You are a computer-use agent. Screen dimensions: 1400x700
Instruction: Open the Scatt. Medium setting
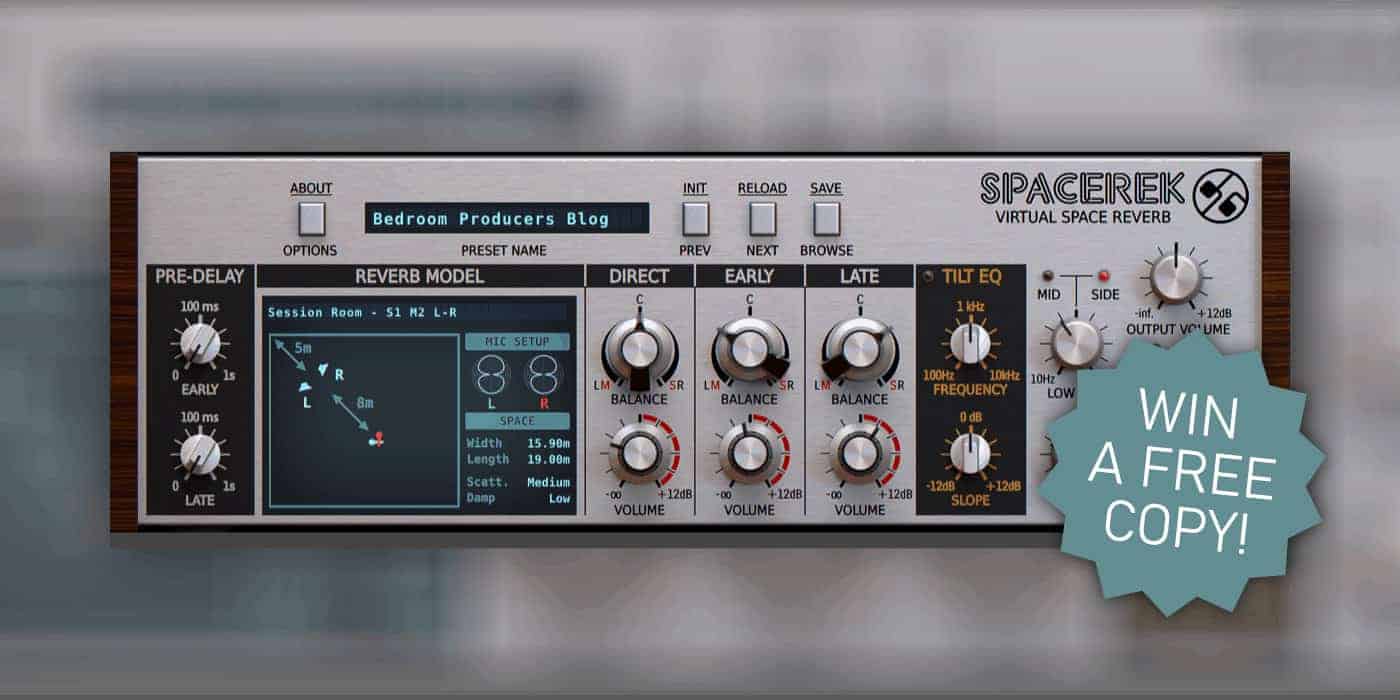tap(518, 482)
